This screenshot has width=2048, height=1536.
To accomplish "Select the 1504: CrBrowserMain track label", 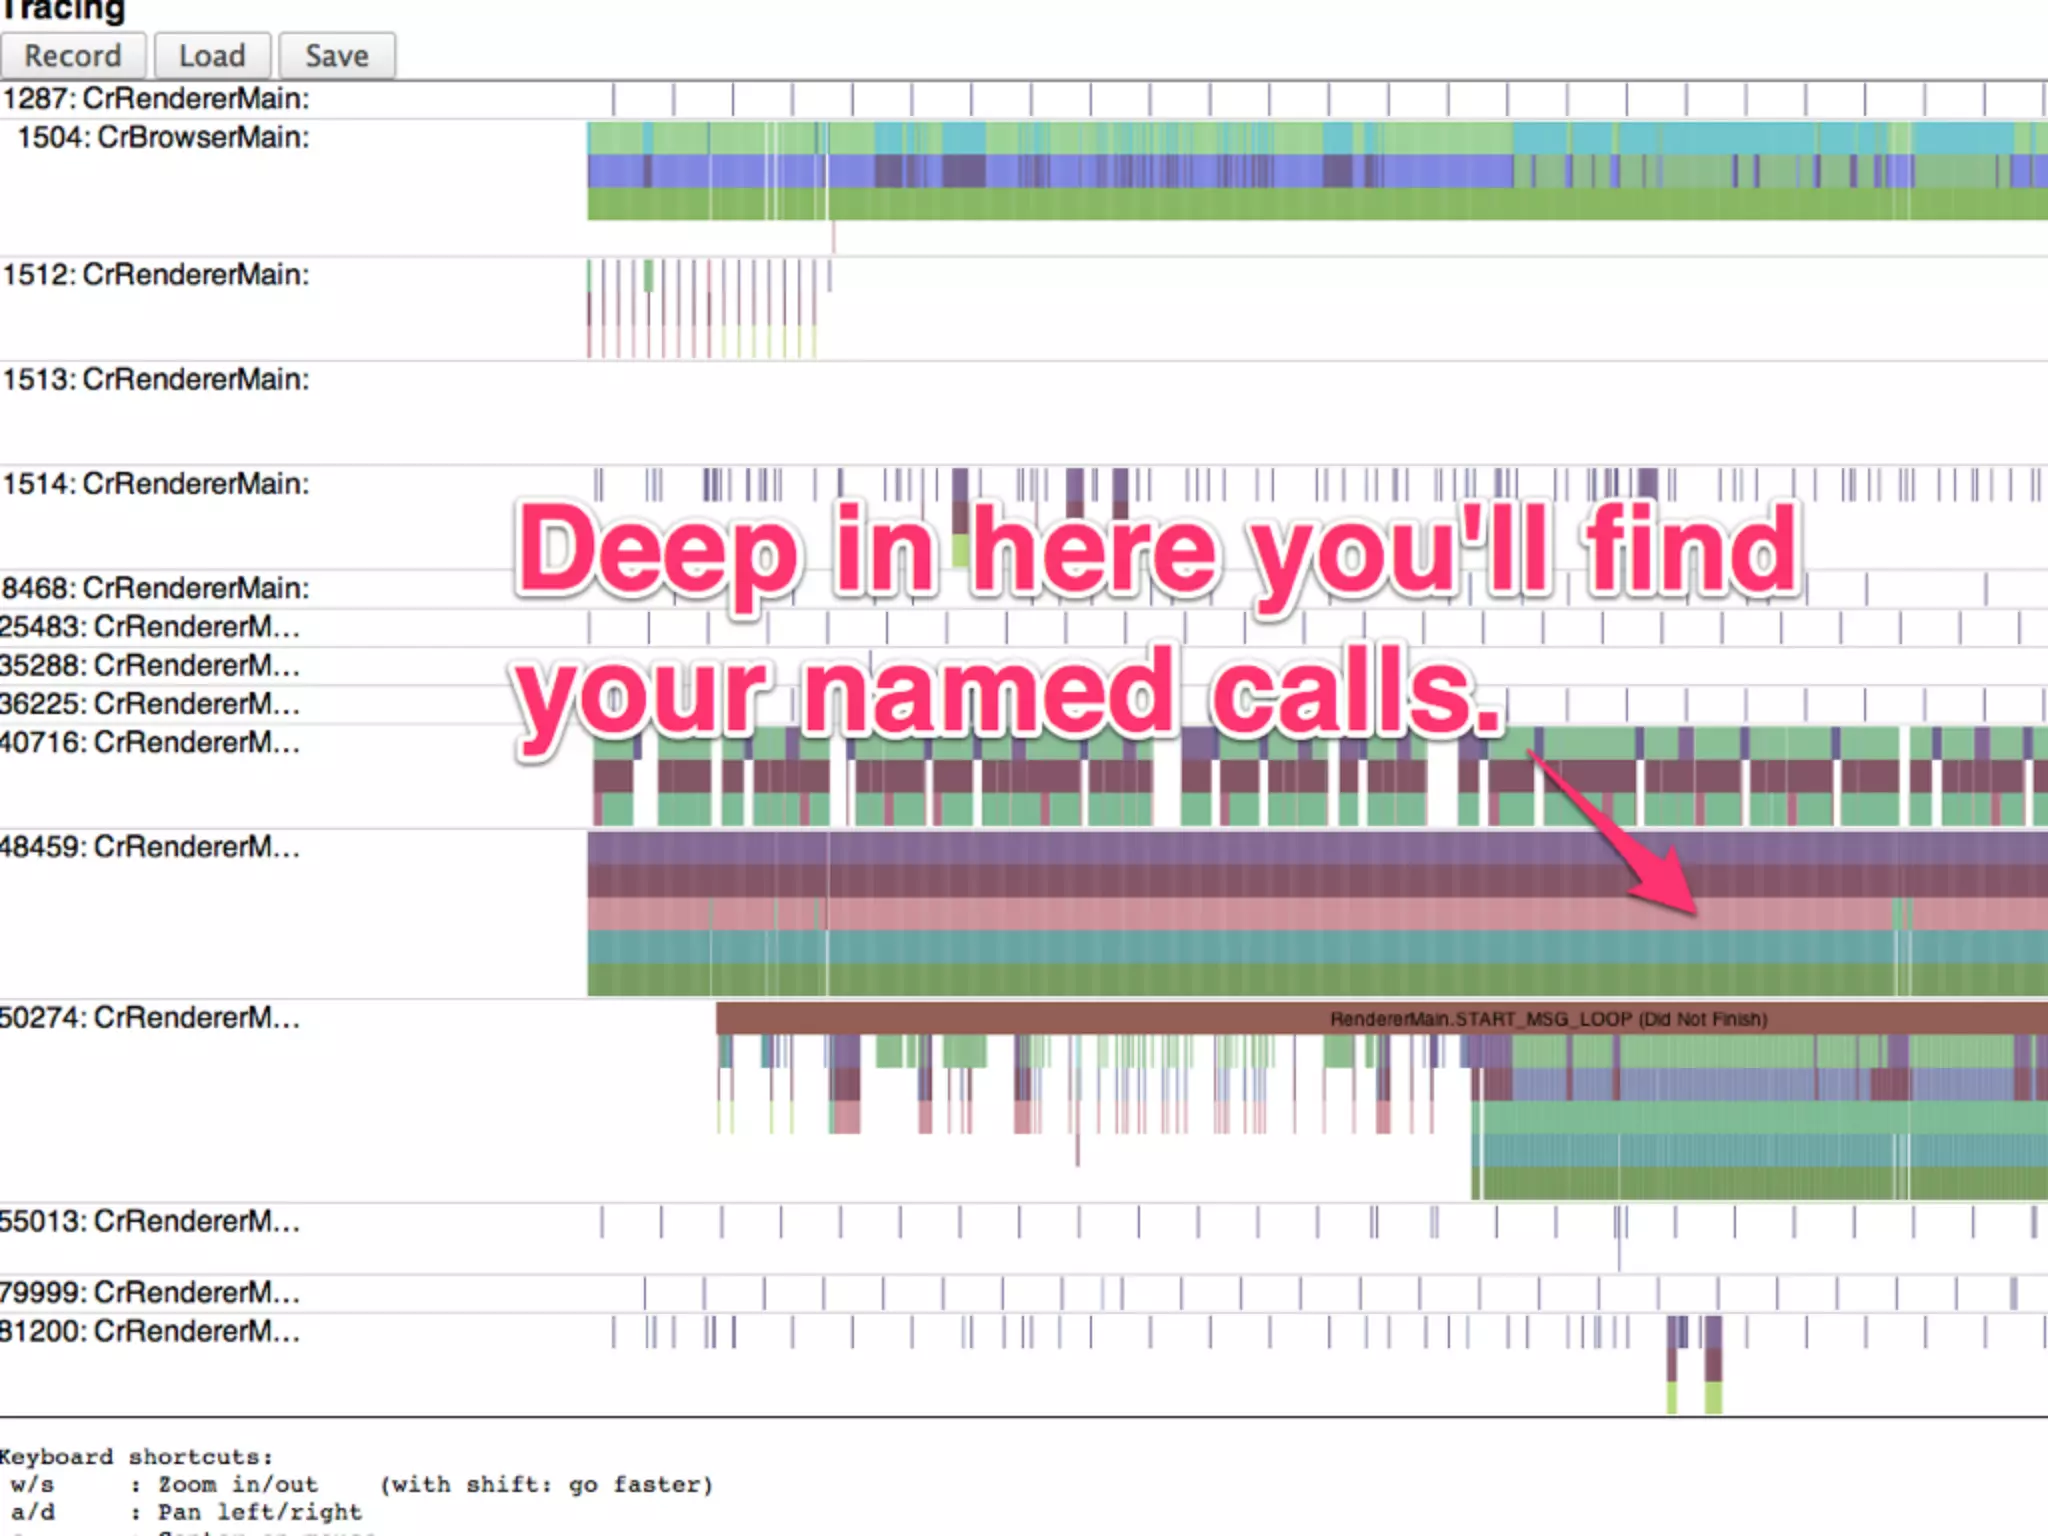I will (x=163, y=138).
